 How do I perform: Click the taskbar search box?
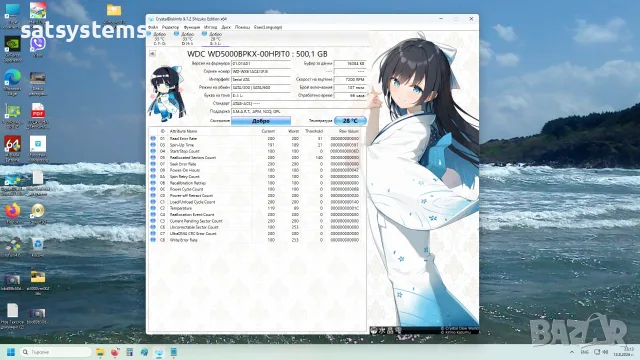click(x=56, y=352)
